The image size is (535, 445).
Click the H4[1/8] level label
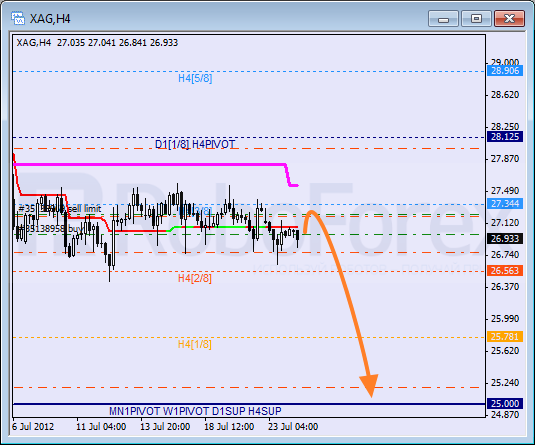[x=194, y=344]
